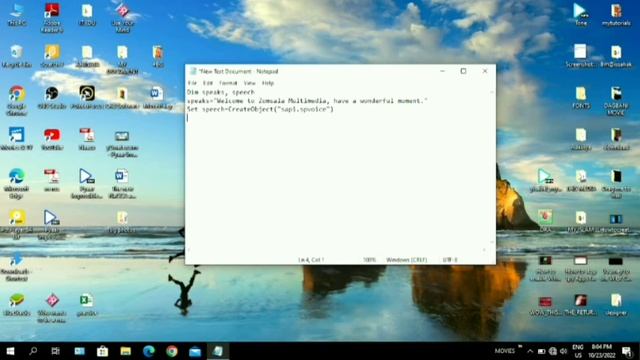The width and height of the screenshot is (640, 360).
Task: Show hidden system tray icons
Action: [x=530, y=351]
